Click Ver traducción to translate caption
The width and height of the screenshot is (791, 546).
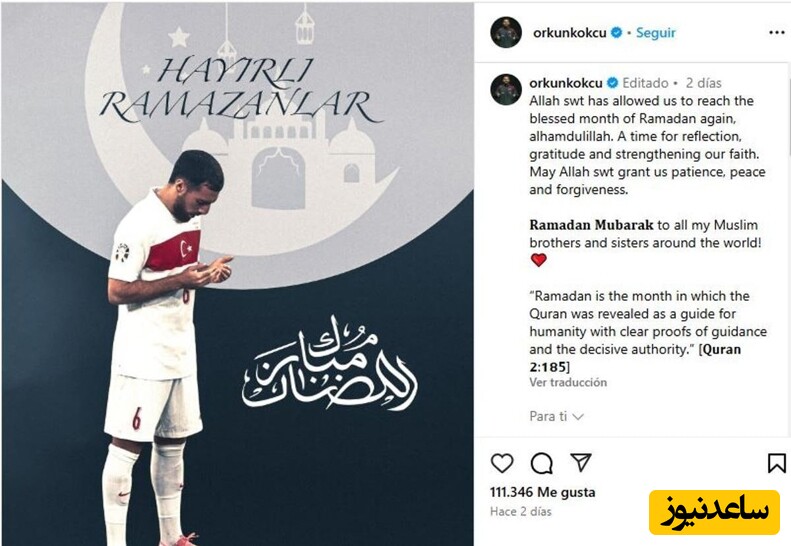[x=568, y=383]
